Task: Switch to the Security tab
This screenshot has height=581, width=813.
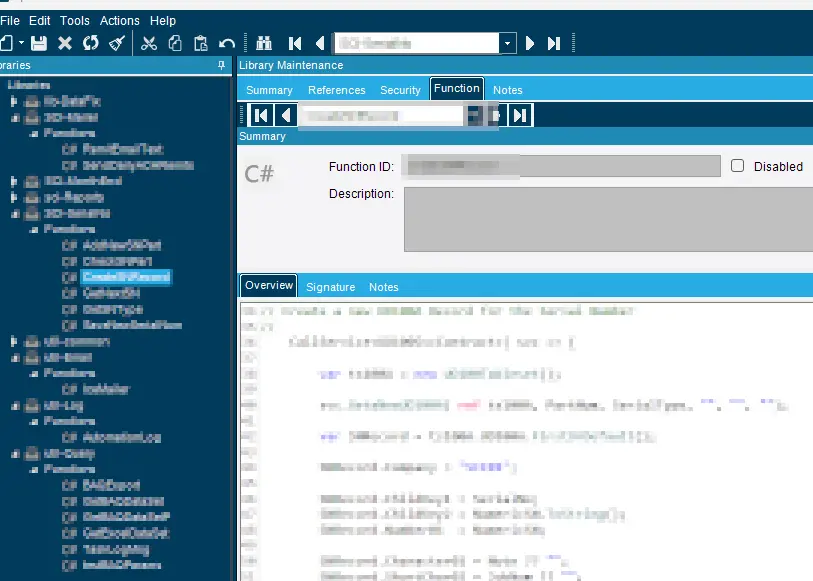Action: [400, 90]
